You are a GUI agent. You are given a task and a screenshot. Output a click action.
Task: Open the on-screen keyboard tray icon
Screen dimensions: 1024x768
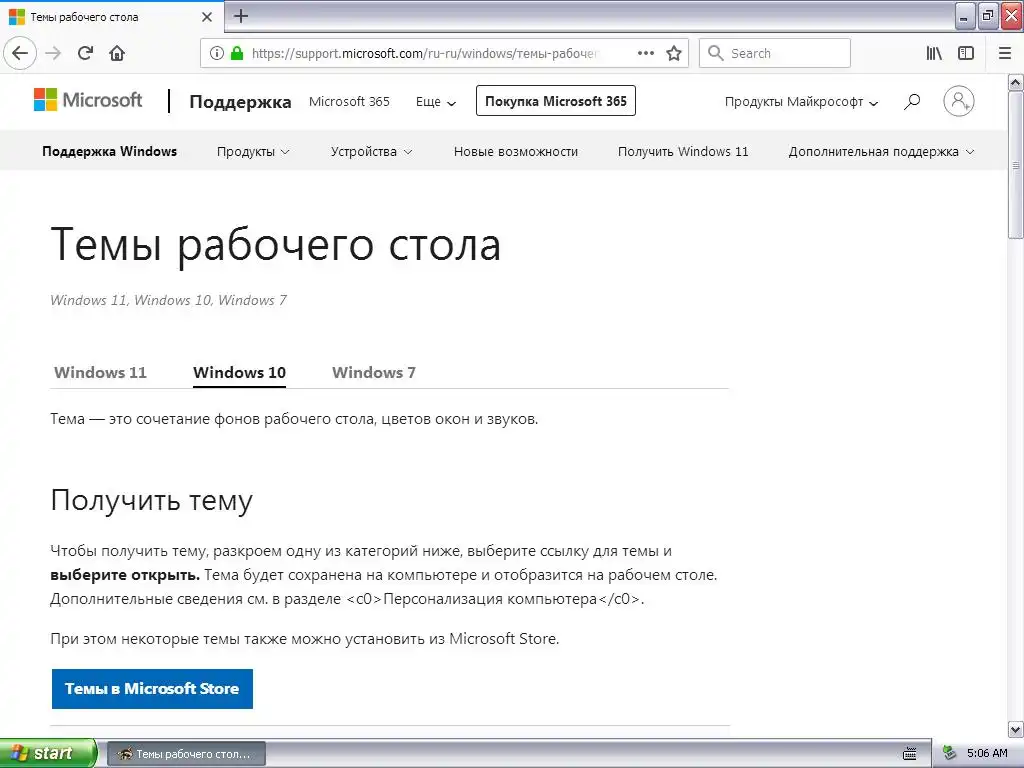click(x=910, y=754)
